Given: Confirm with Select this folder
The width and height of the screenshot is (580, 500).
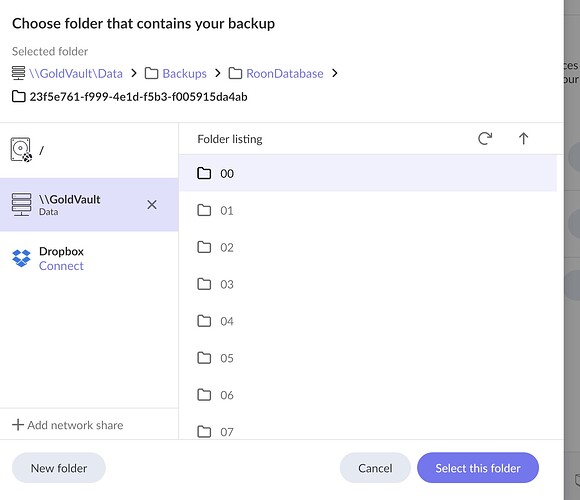Looking at the screenshot, I should [478, 468].
